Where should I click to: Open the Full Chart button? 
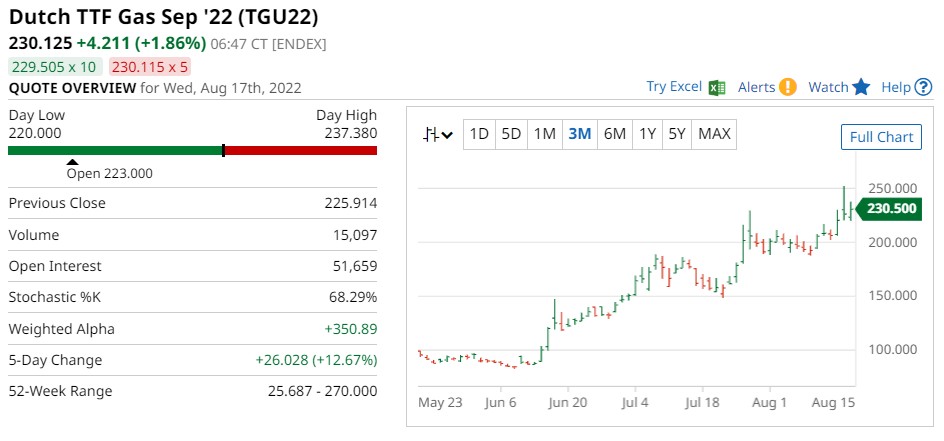click(x=881, y=137)
